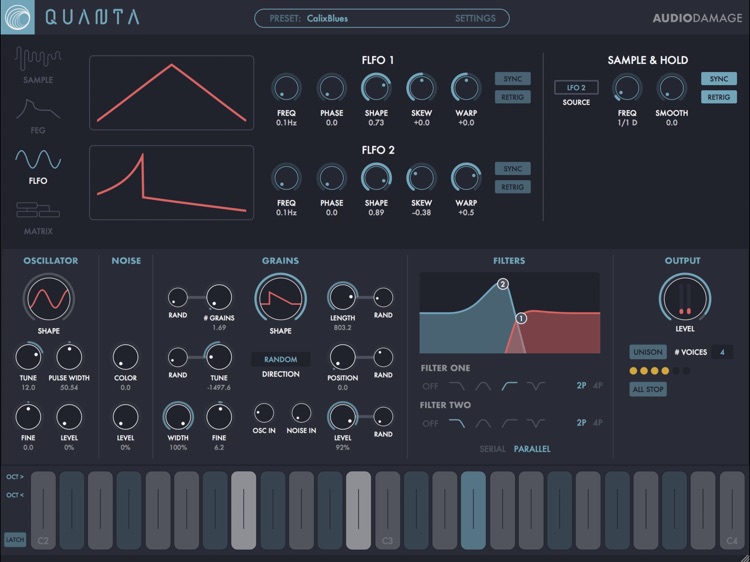Toggle FLFO 2 Retrig

[513, 187]
